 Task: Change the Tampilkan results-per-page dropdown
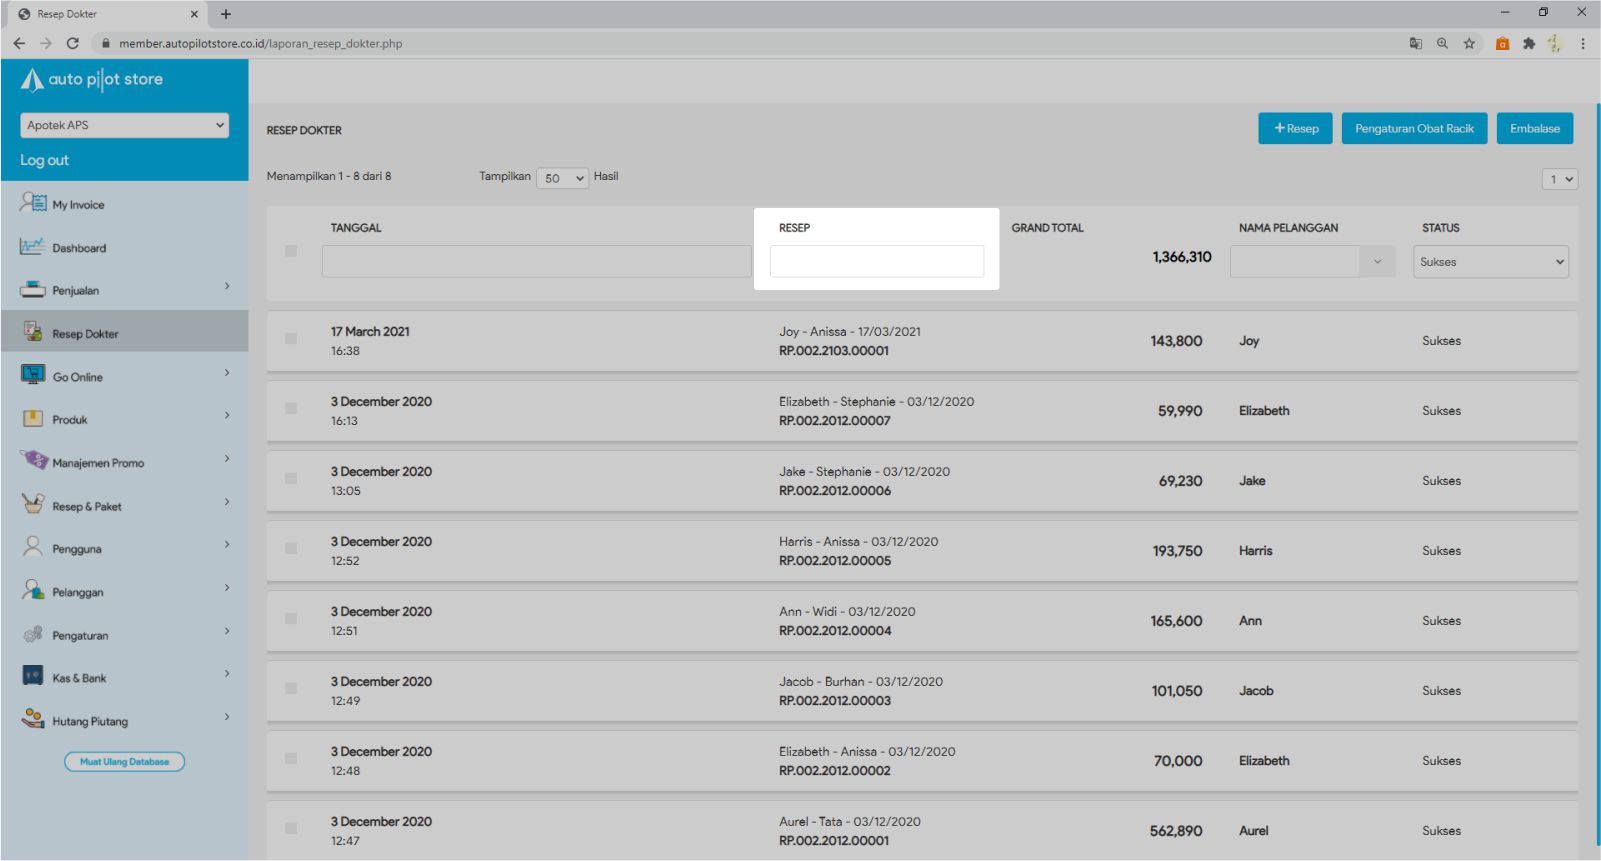coord(562,178)
